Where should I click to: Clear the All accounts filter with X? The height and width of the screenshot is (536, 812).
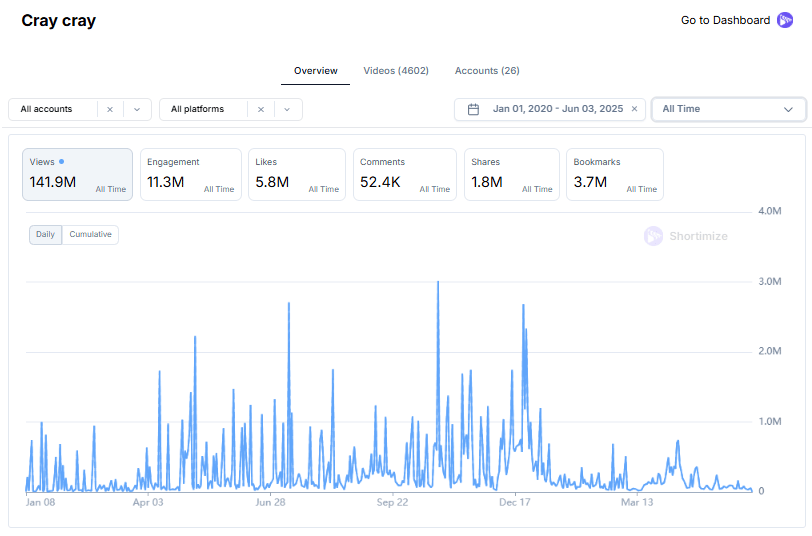tap(110, 109)
